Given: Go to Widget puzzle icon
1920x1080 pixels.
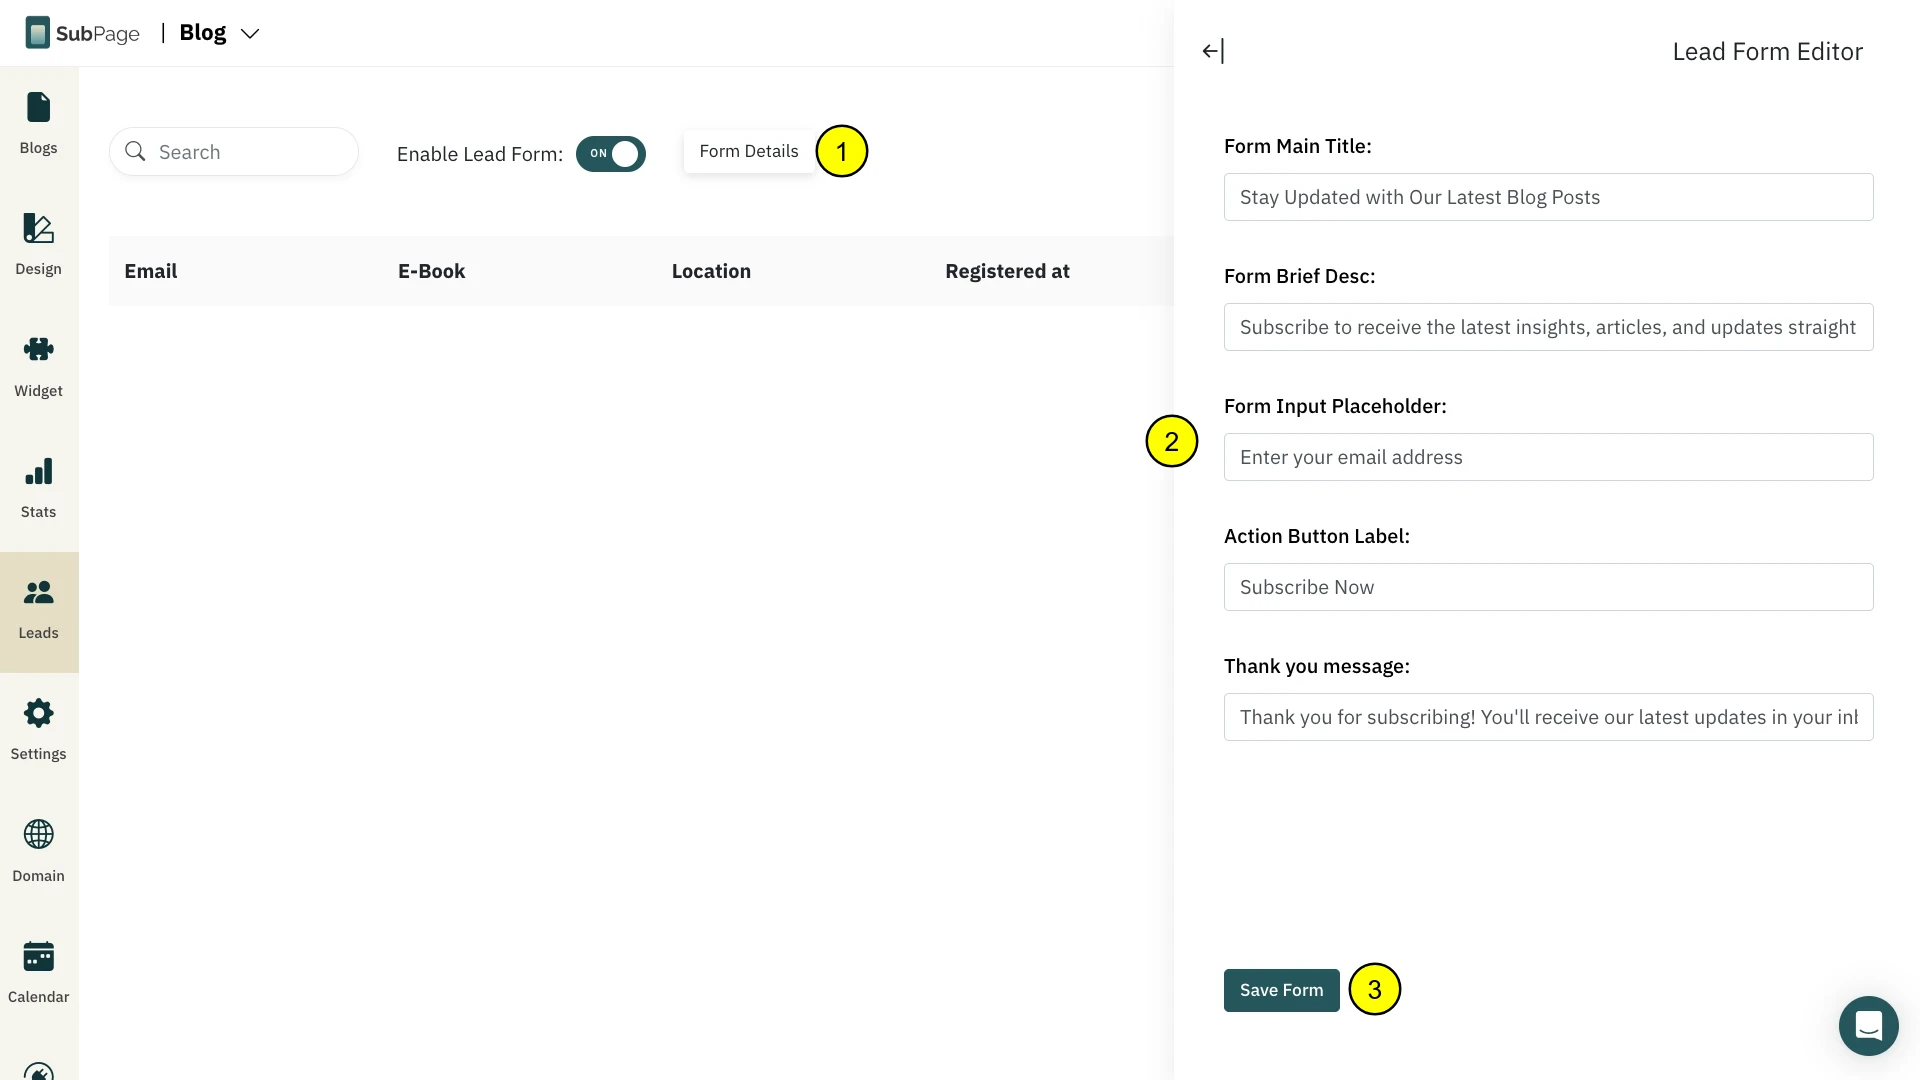Looking at the screenshot, I should [38, 350].
